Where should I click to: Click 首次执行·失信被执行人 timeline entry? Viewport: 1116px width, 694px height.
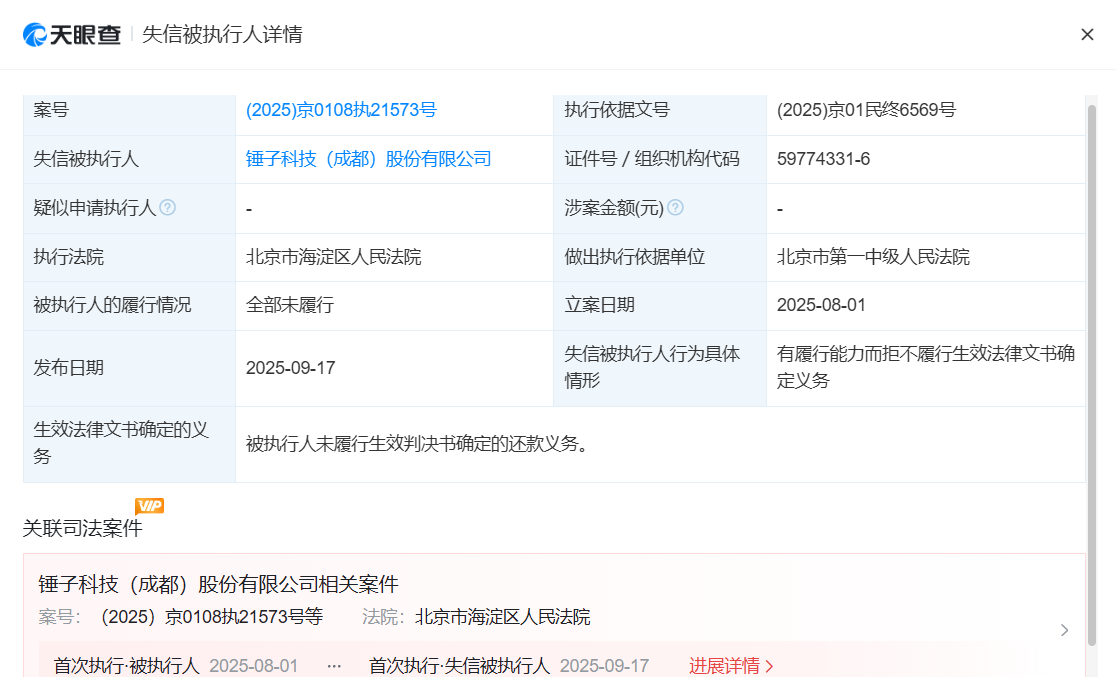click(459, 666)
